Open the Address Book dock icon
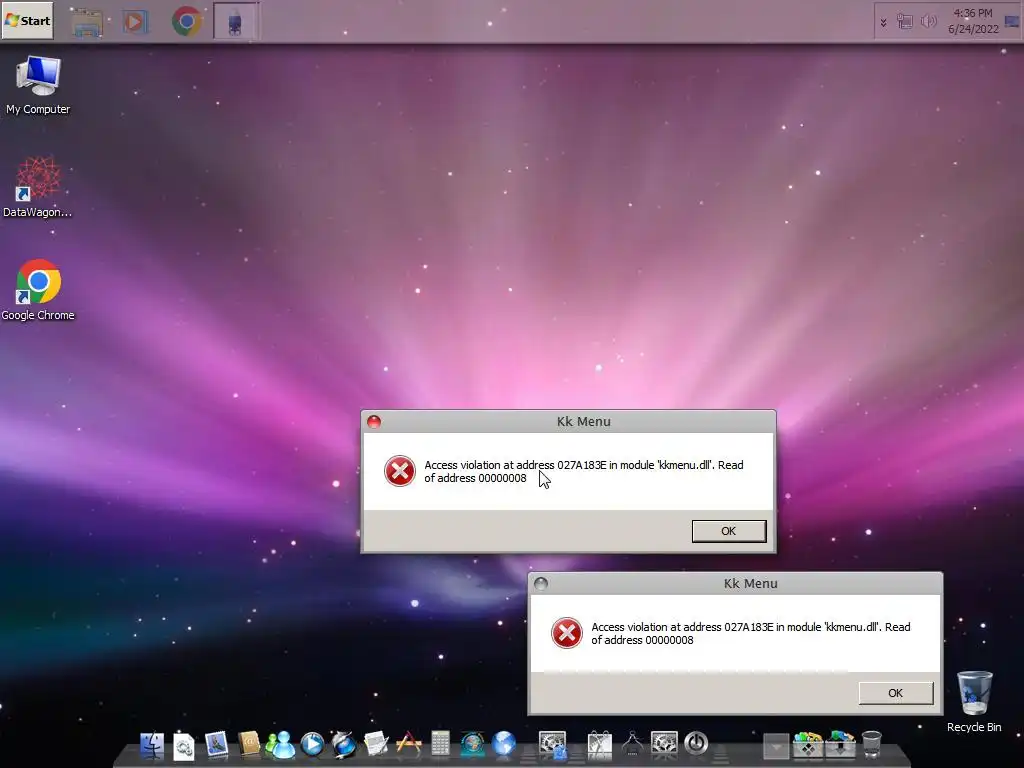1024x768 pixels. (249, 744)
